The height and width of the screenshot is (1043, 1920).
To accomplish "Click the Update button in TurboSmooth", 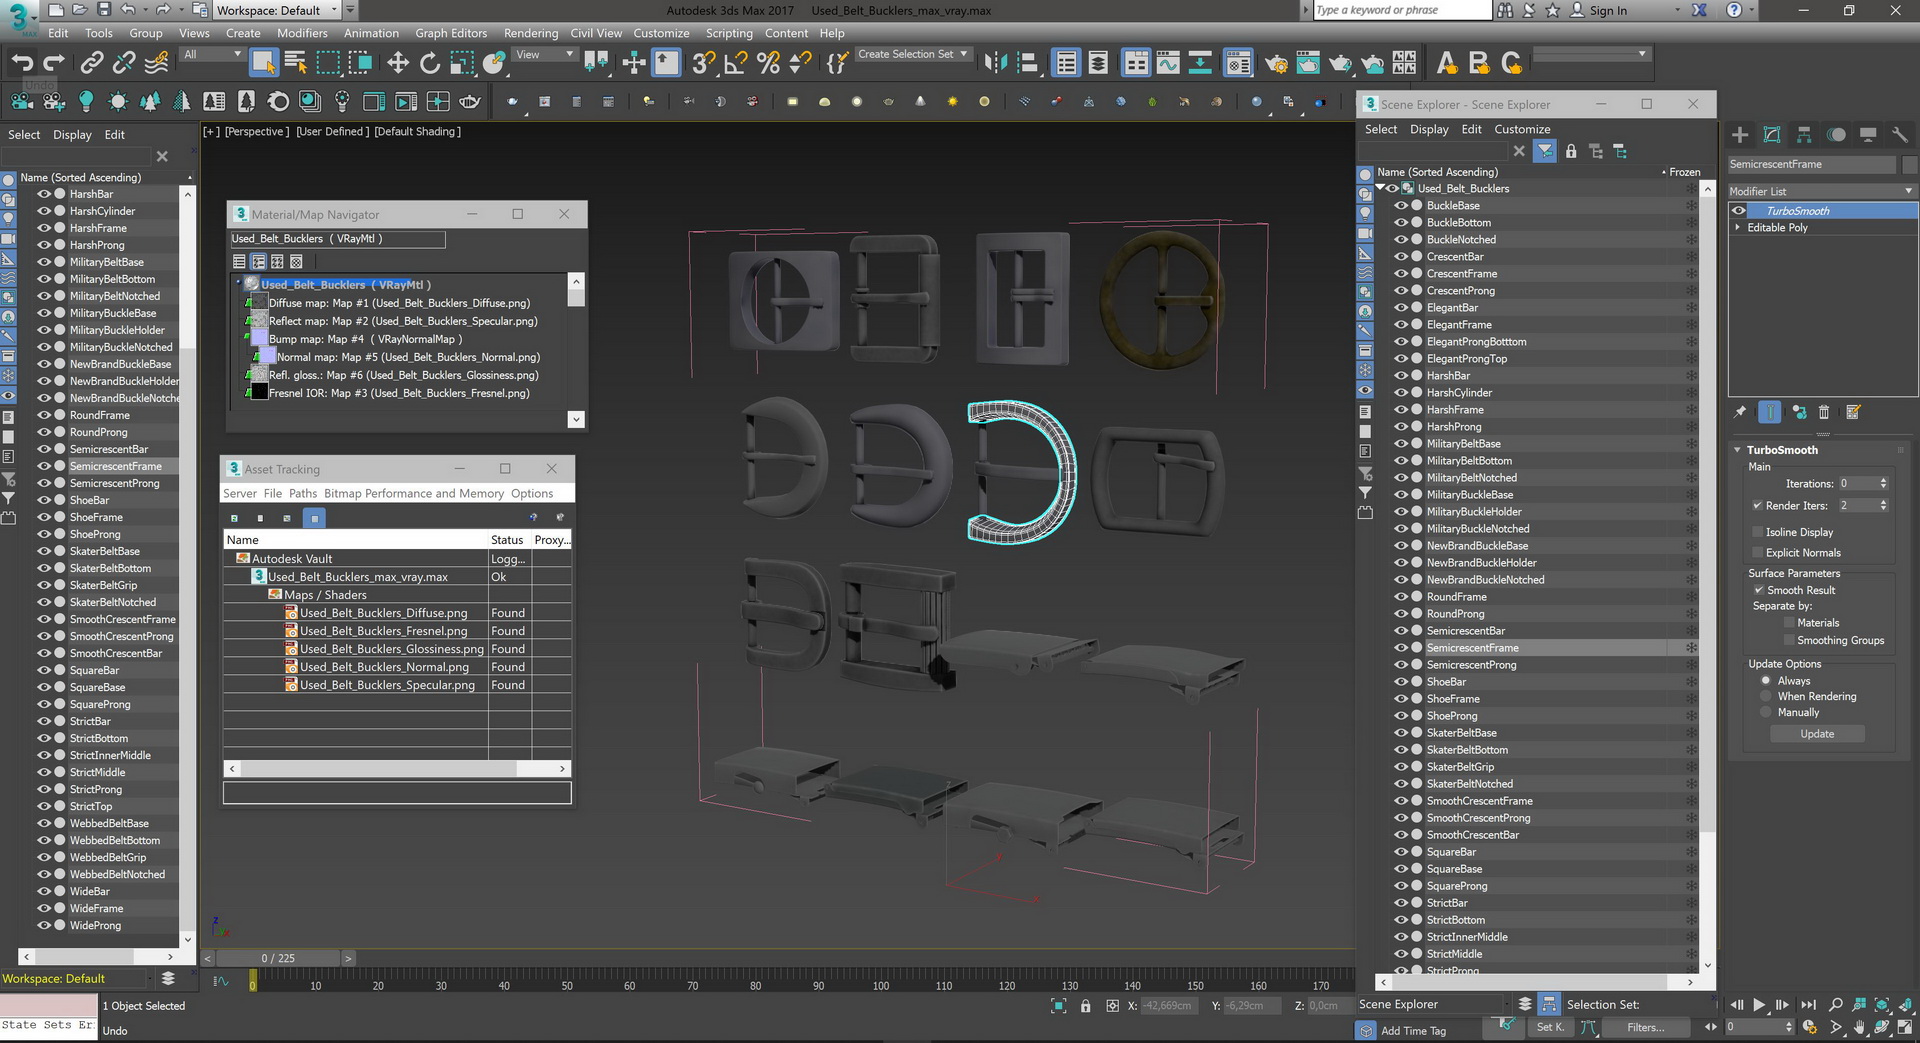I will pyautogui.click(x=1817, y=734).
